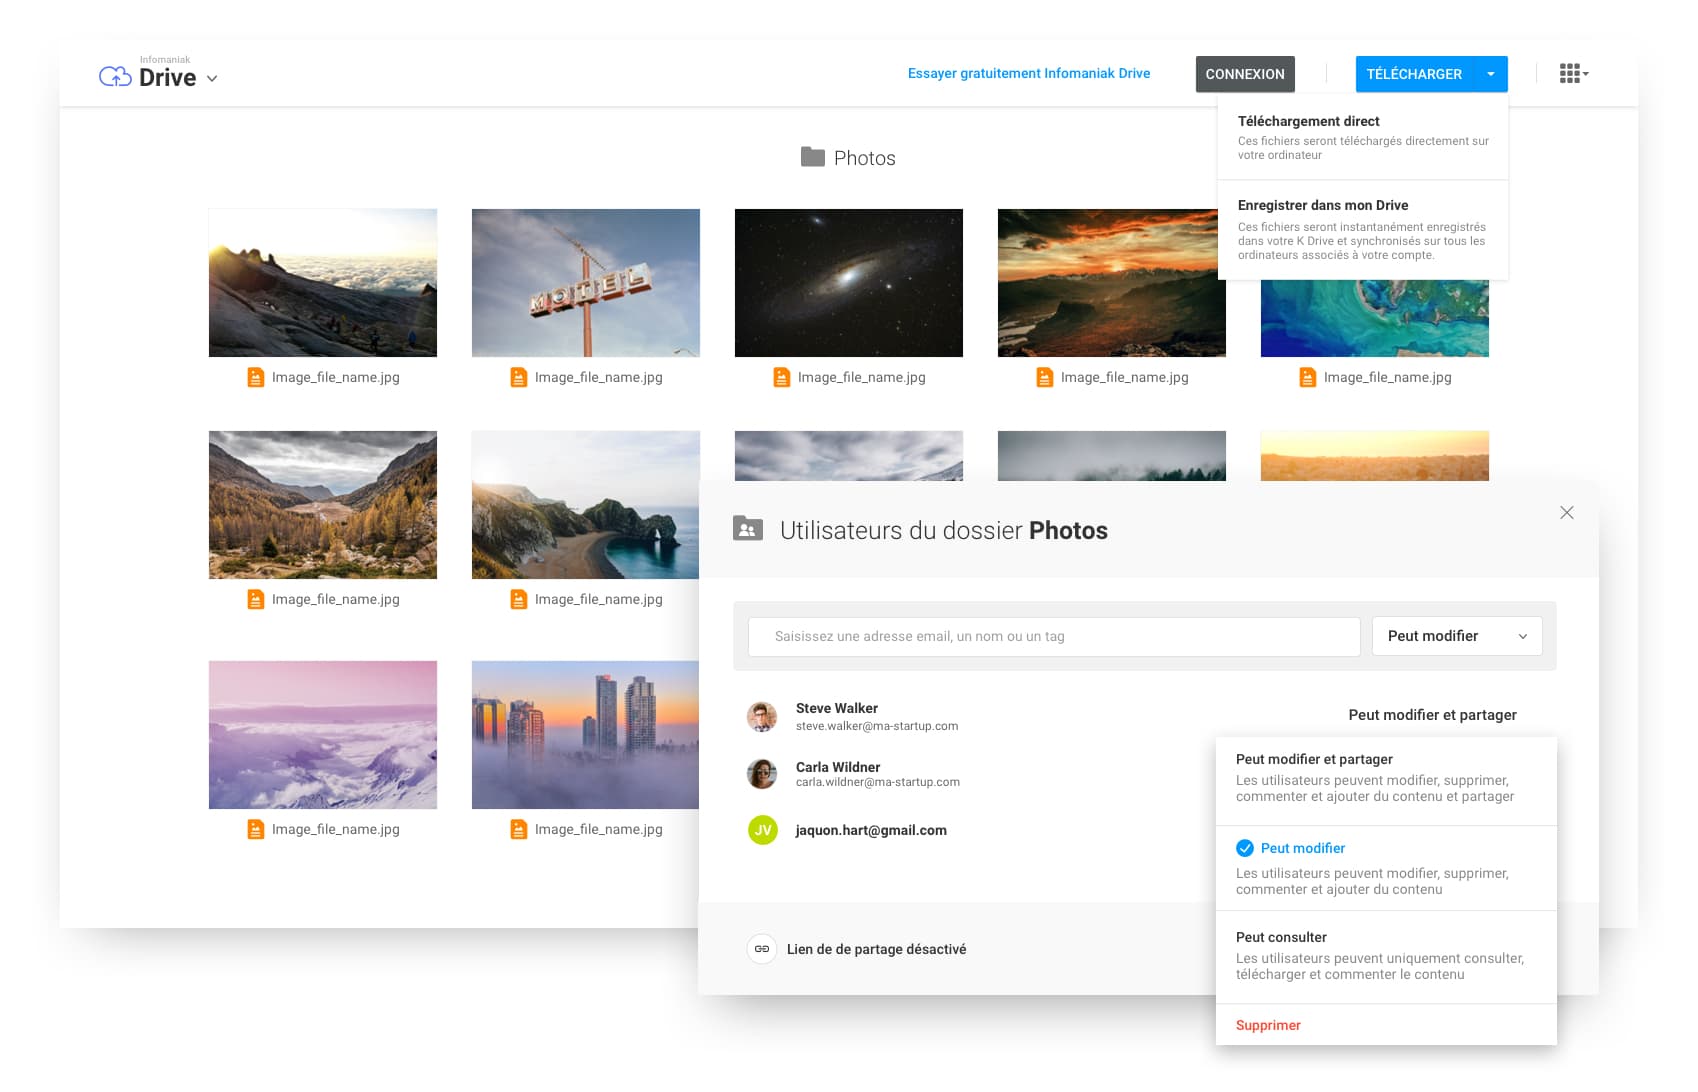Click the Photos folder icon in header
This screenshot has height=1092, width=1698.
812,157
